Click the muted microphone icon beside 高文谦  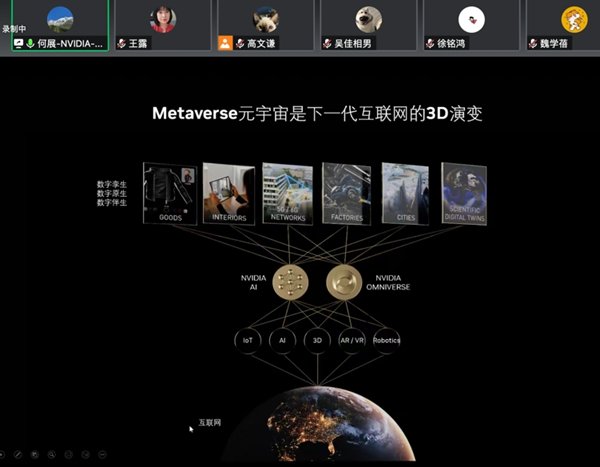tap(240, 43)
